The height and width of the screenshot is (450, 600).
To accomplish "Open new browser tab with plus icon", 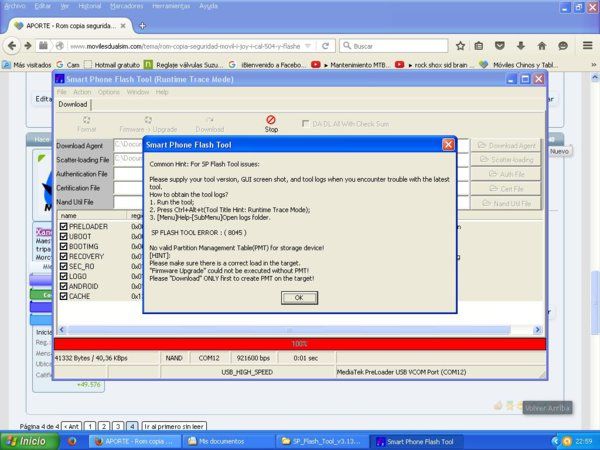I will [142, 26].
